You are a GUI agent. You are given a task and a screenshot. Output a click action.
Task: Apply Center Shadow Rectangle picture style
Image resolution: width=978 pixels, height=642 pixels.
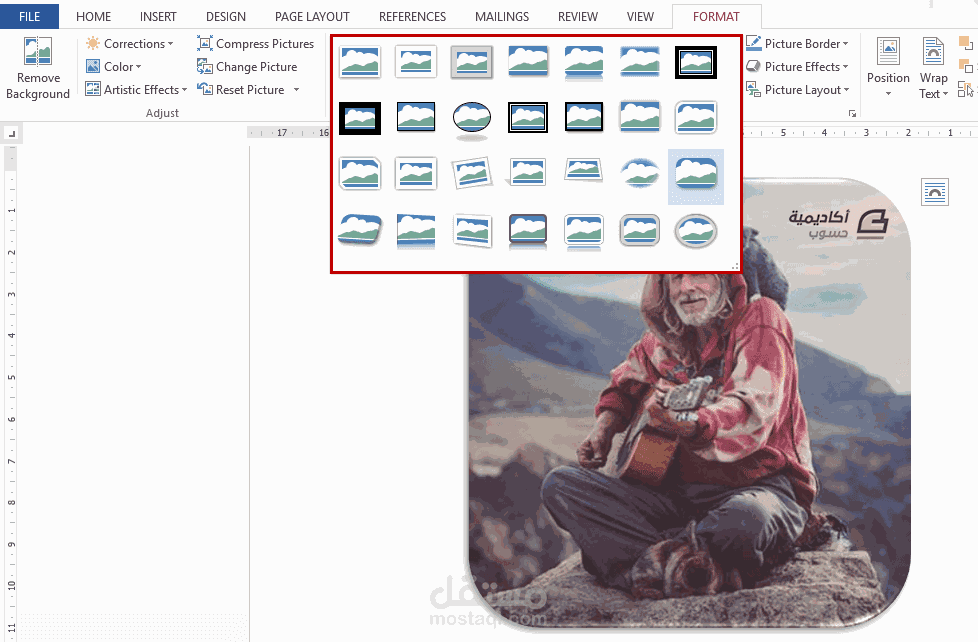pyautogui.click(x=640, y=118)
